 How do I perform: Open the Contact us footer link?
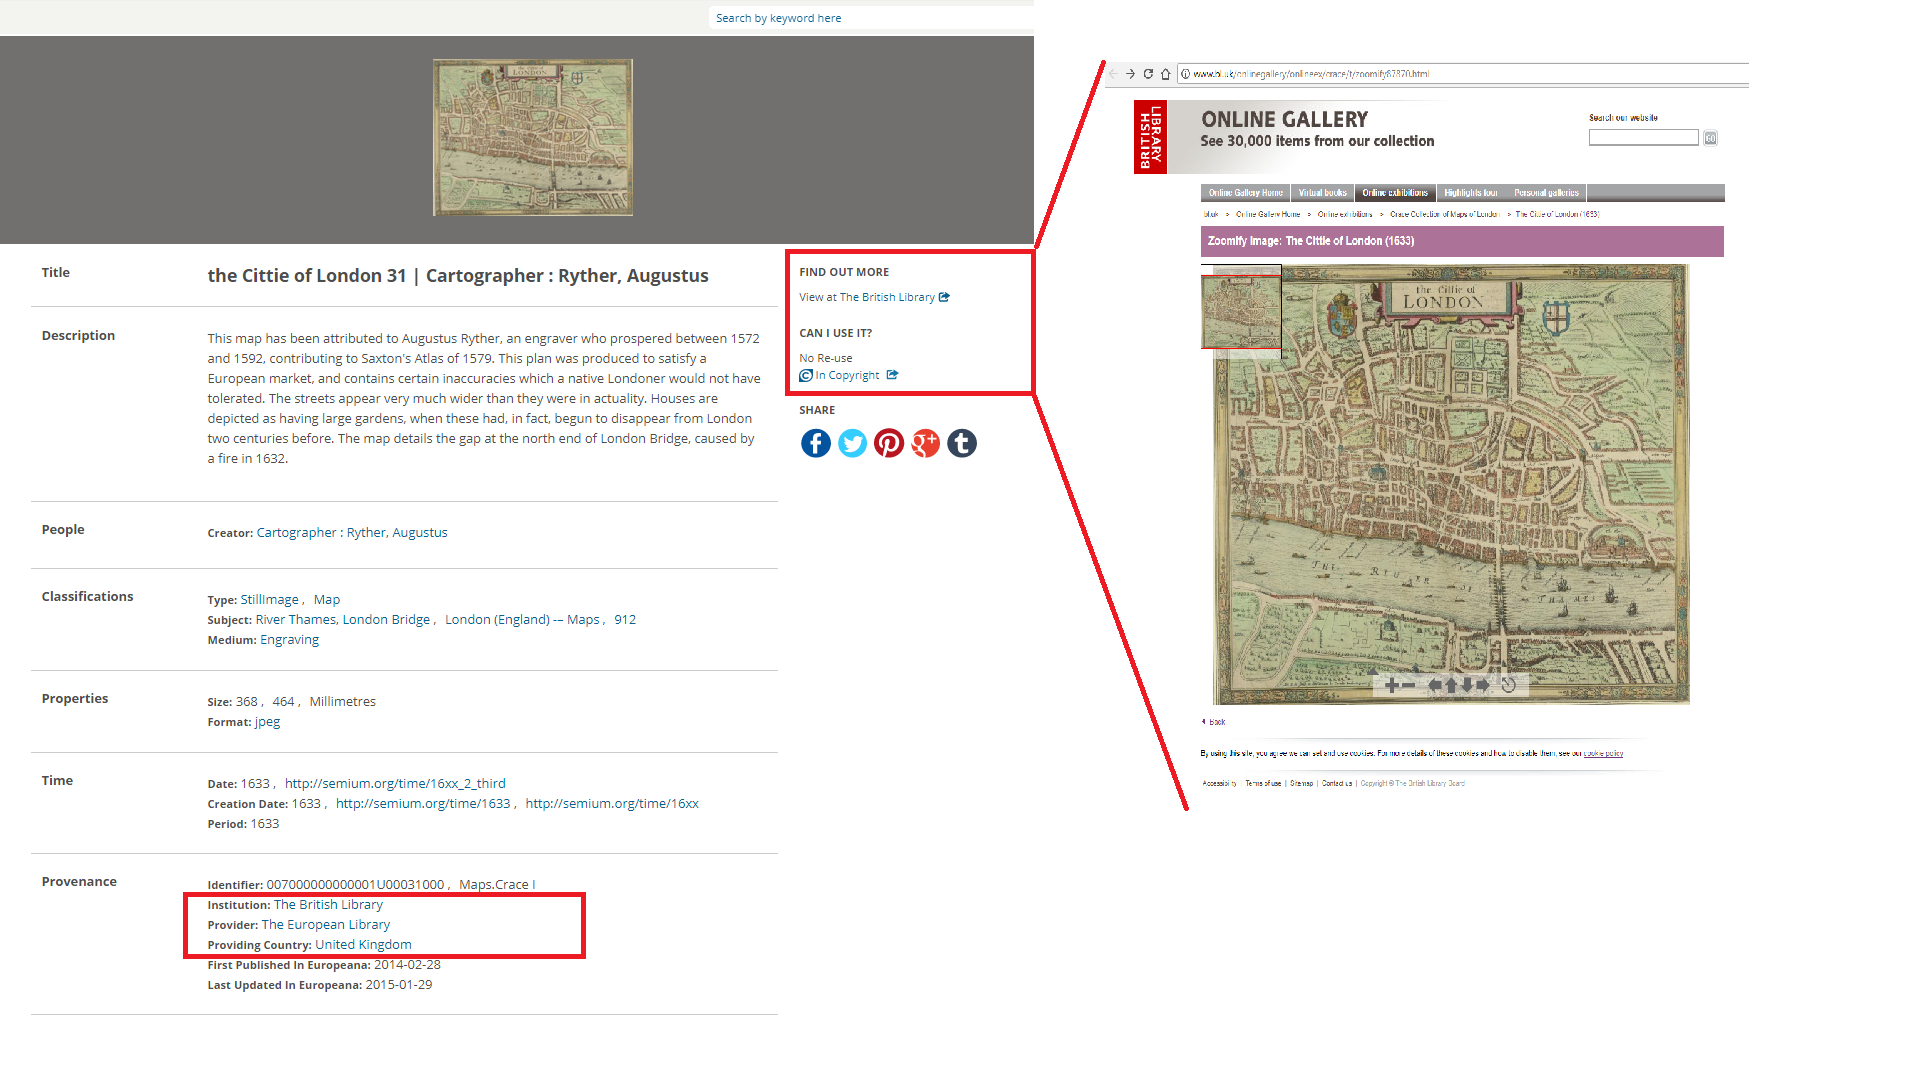(1337, 784)
